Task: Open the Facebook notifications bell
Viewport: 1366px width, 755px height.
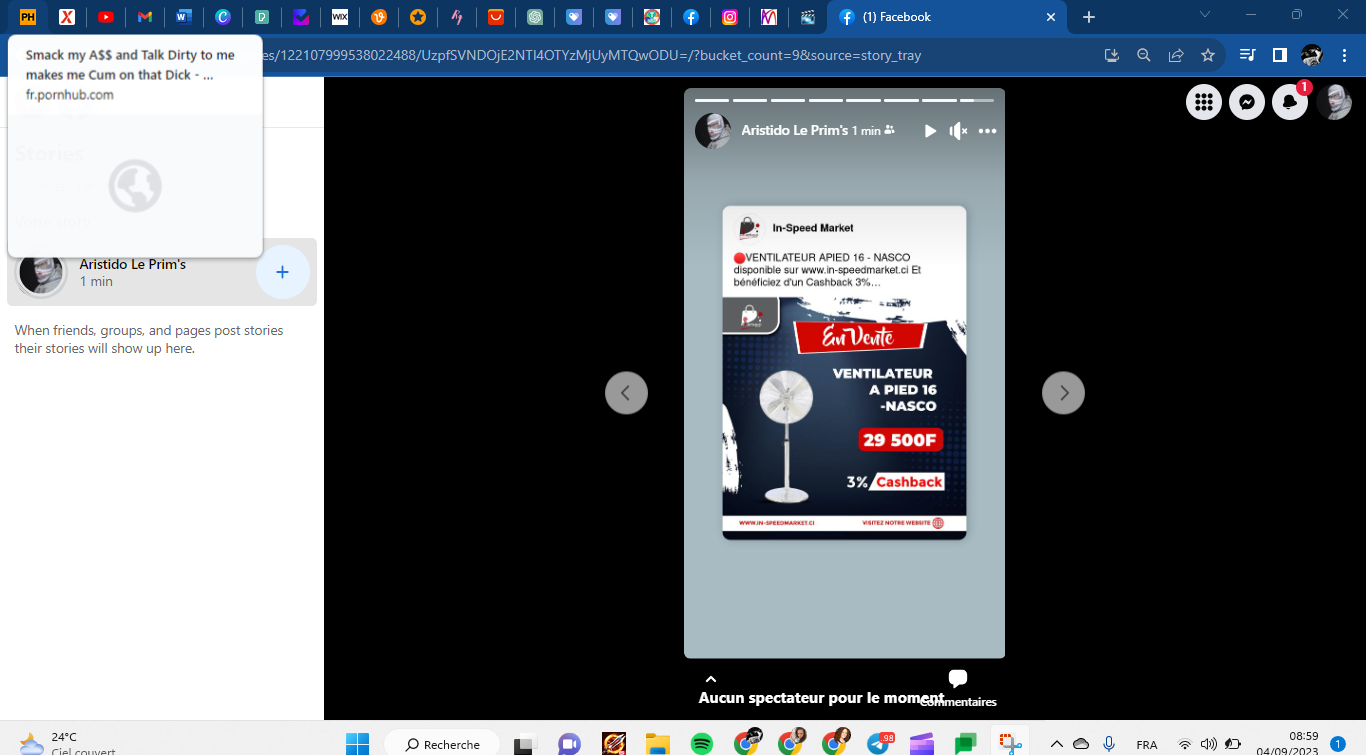Action: 1290,102
